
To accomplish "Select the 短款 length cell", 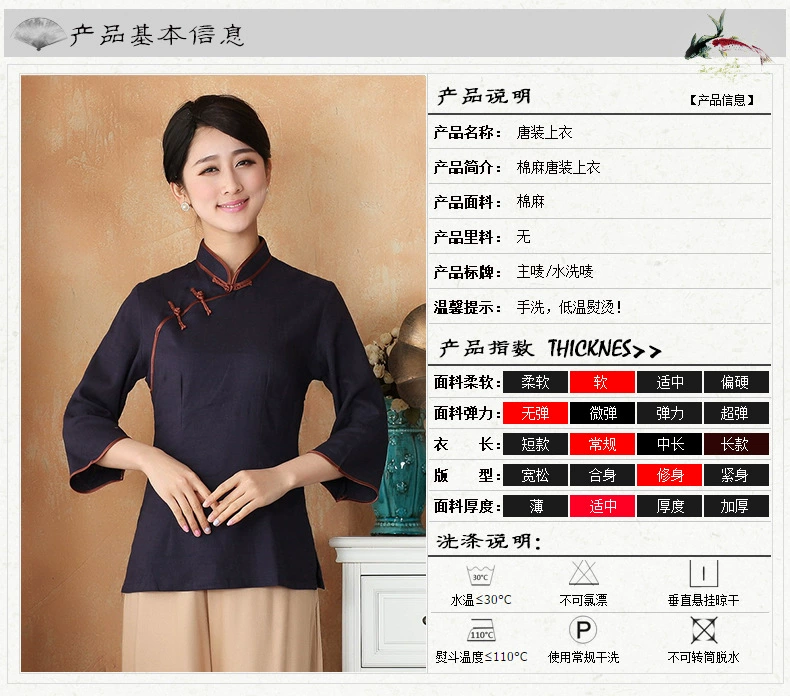I will click(x=535, y=444).
